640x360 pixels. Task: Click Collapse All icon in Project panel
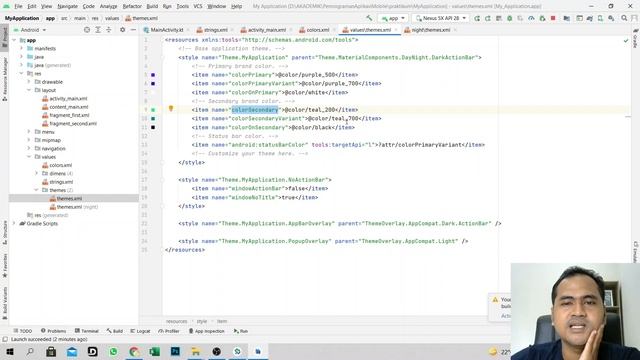(x=109, y=30)
